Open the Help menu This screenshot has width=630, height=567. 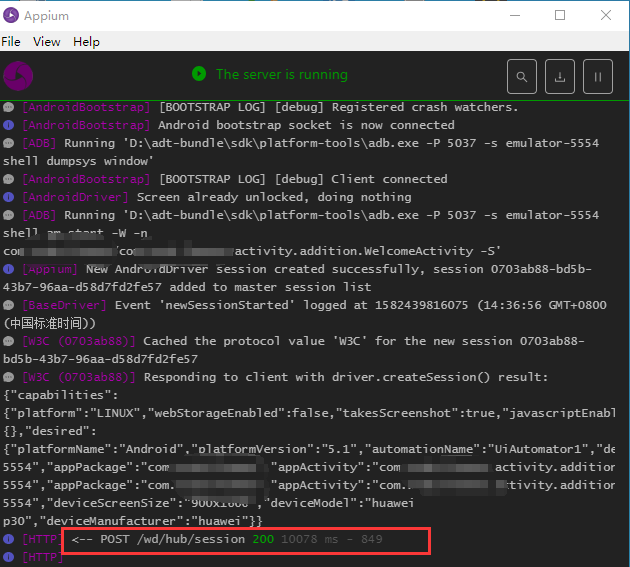click(x=86, y=42)
